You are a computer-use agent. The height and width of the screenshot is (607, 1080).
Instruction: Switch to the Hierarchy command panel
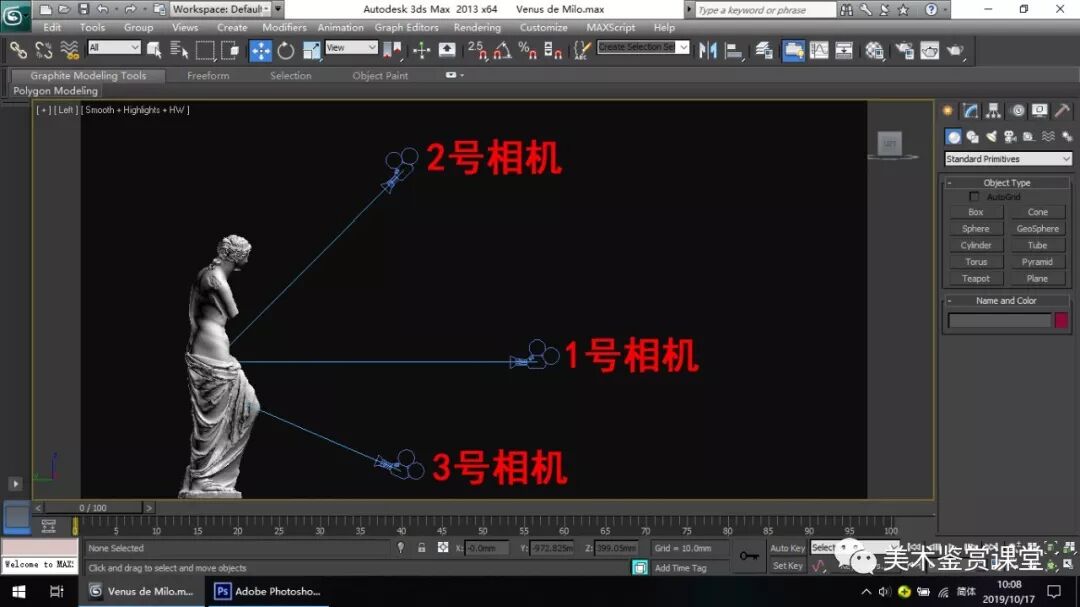pyautogui.click(x=993, y=110)
